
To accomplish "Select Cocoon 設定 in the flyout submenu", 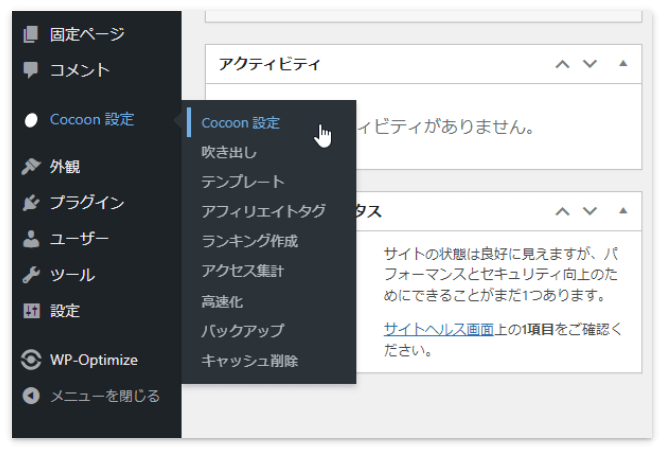I will pyautogui.click(x=241, y=123).
